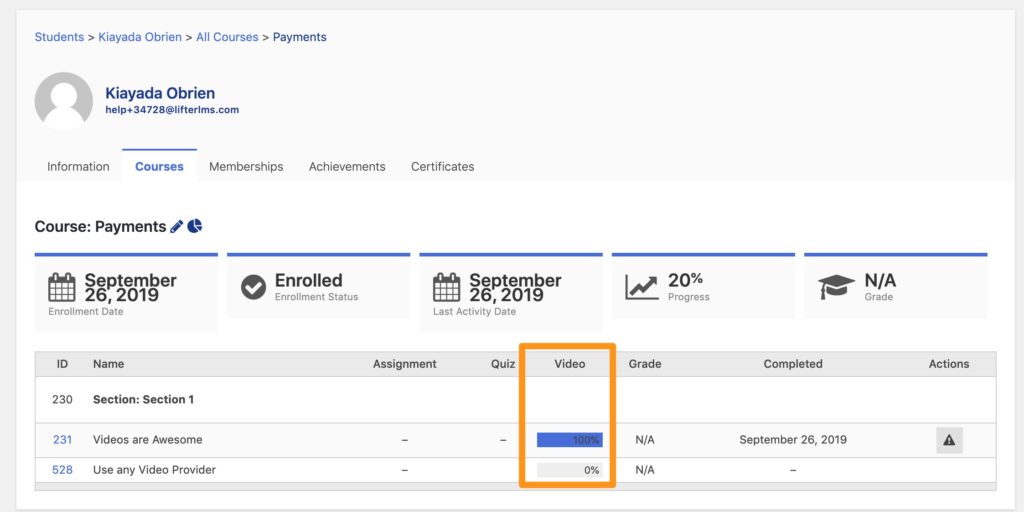
Task: Click the Actions column header
Action: (949, 364)
